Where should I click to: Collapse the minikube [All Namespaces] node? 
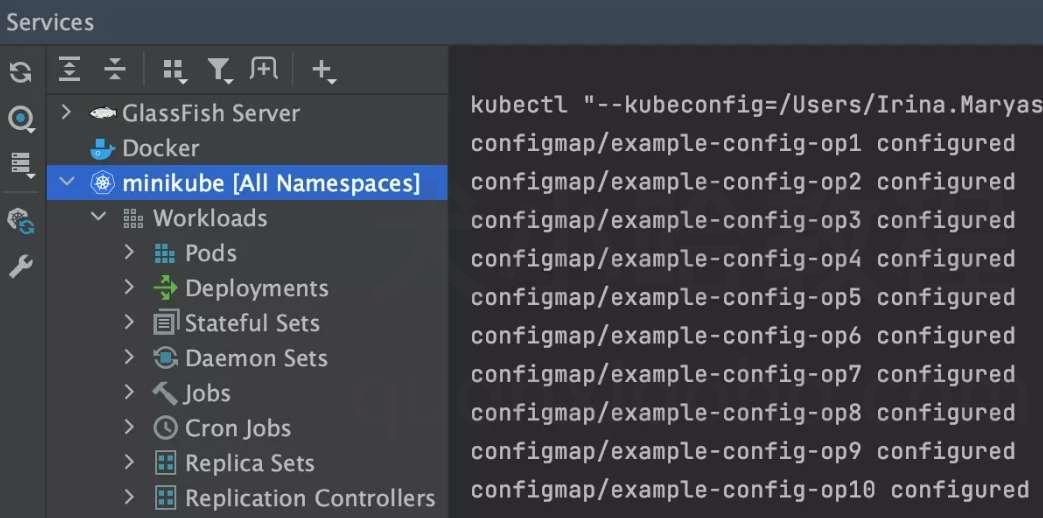coord(67,182)
